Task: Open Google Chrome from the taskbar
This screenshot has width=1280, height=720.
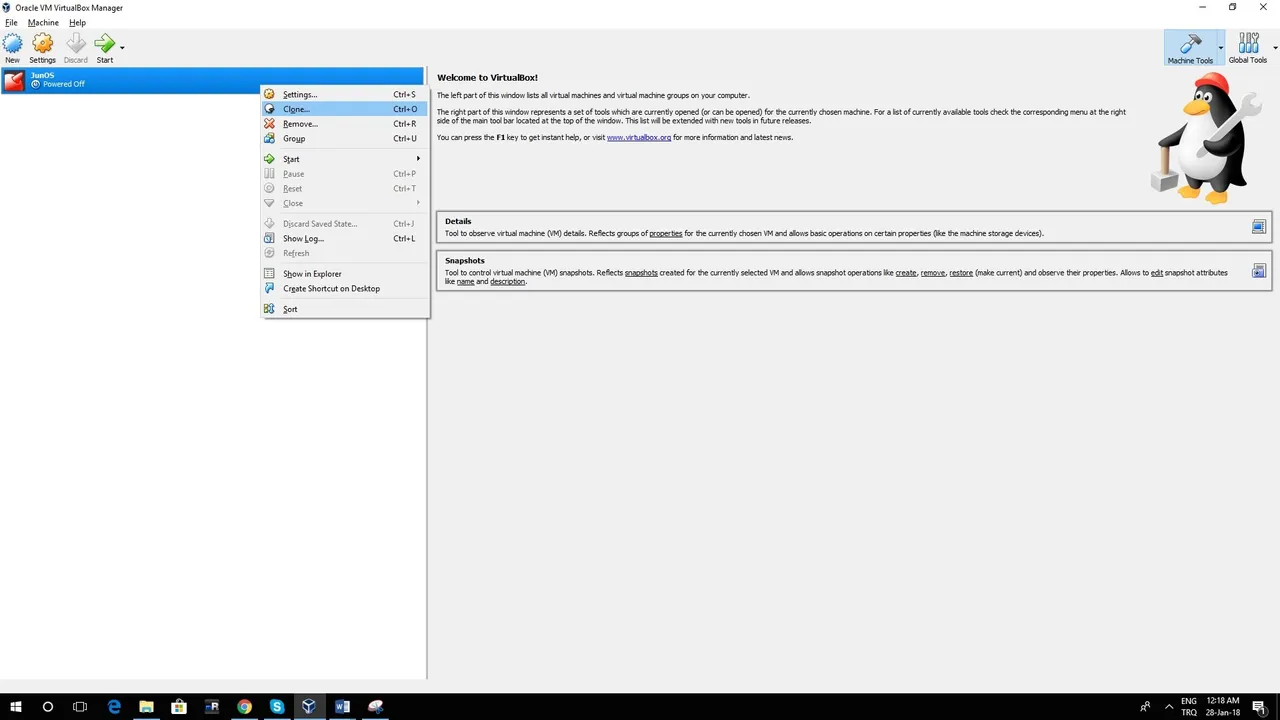Action: point(244,706)
